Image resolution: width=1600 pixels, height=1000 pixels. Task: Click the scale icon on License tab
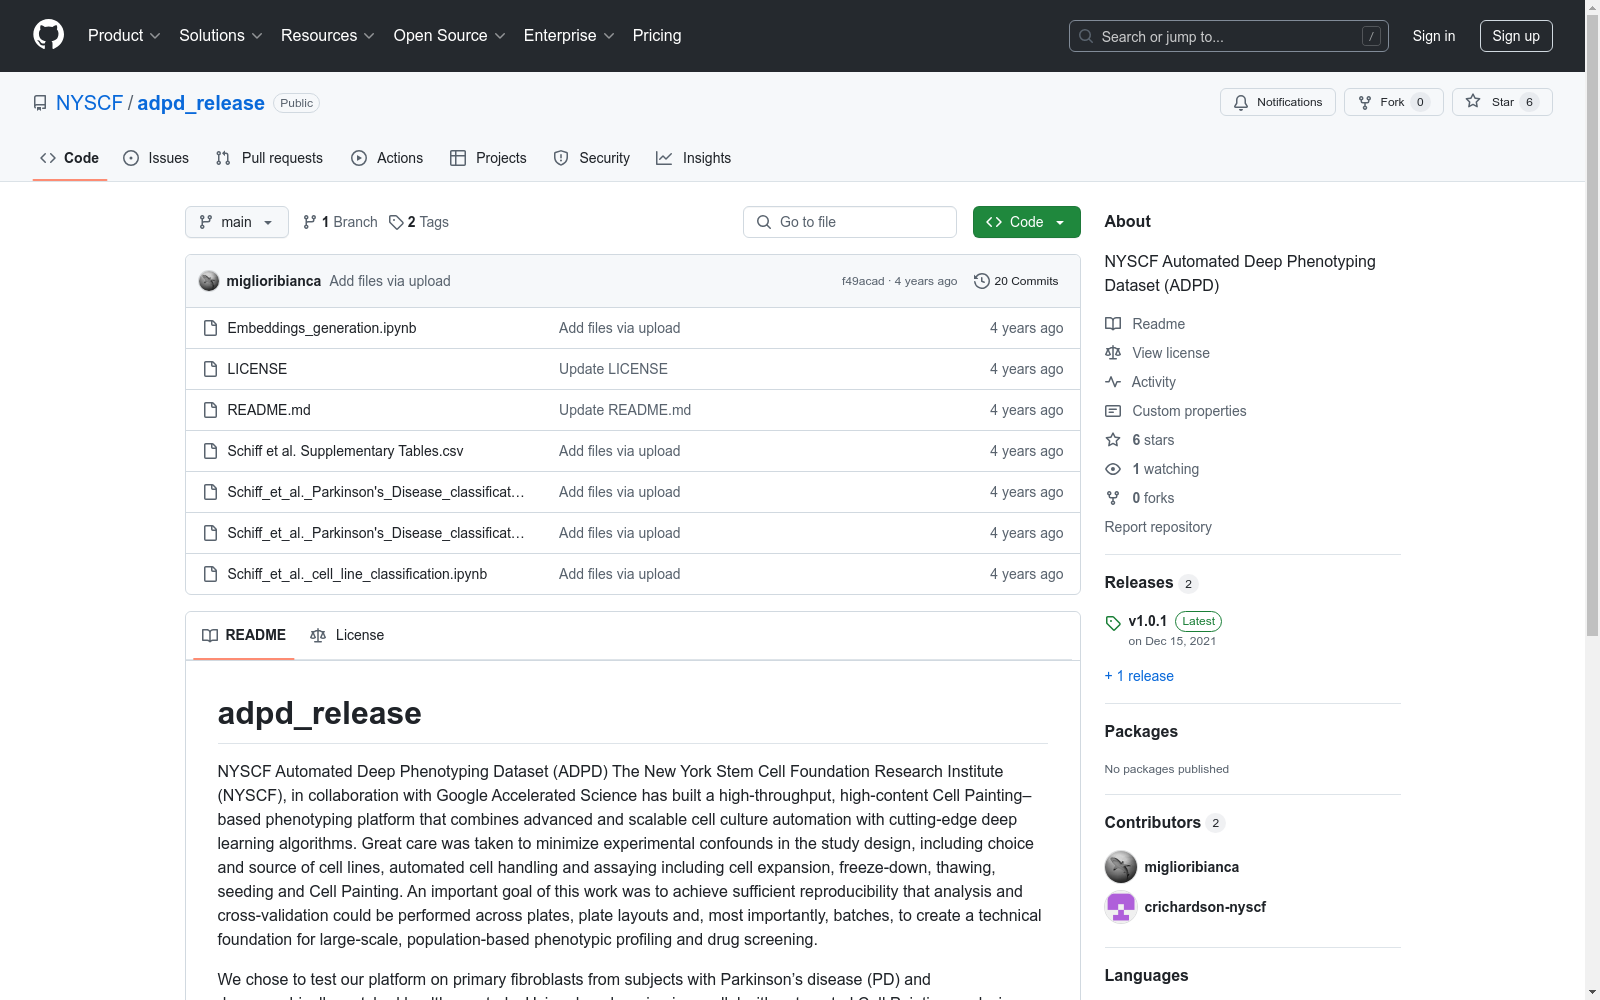pyautogui.click(x=318, y=635)
